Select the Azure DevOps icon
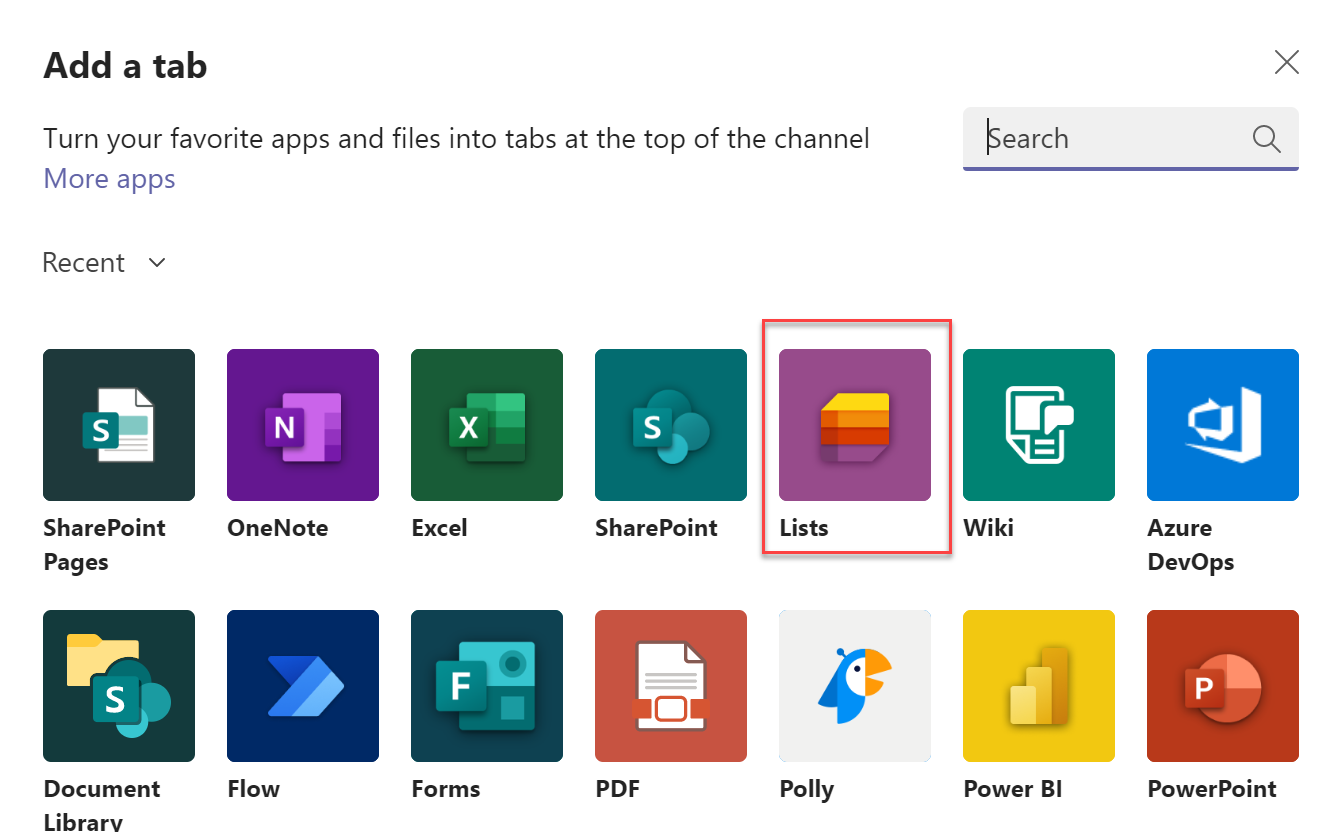The image size is (1337, 832). tap(1223, 425)
